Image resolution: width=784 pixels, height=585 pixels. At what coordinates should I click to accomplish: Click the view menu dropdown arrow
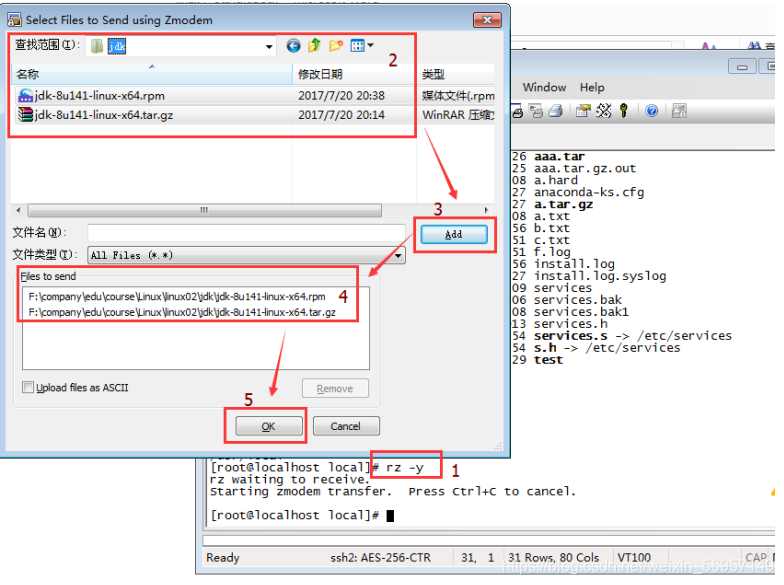coord(370,46)
